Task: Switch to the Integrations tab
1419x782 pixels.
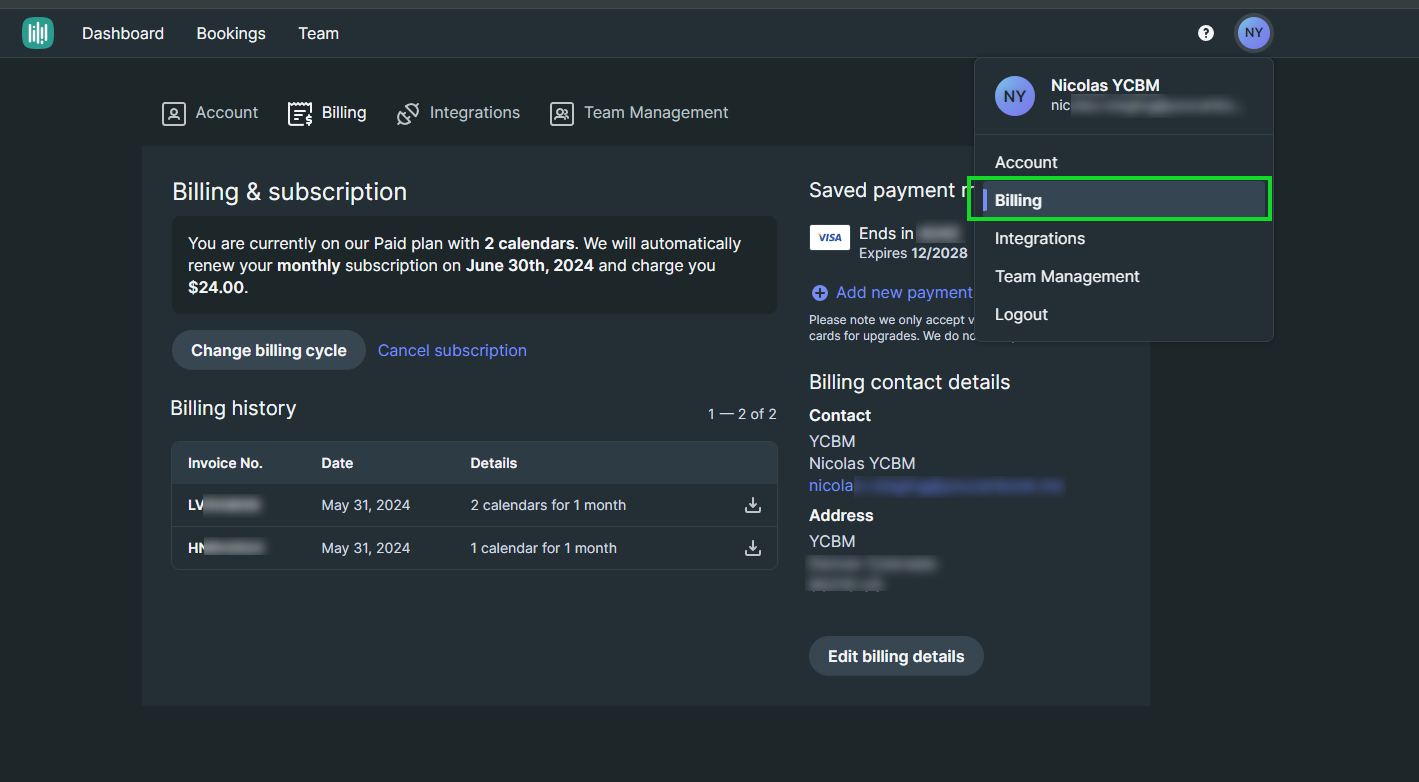Action: tap(458, 113)
